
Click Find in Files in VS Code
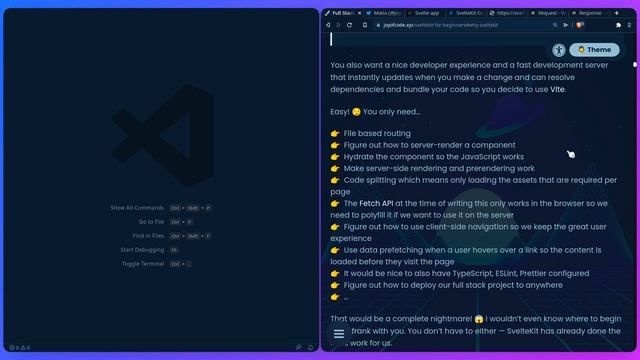[148, 236]
